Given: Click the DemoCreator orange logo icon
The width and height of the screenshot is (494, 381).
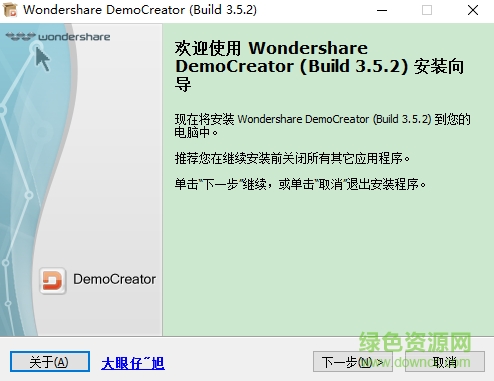Looking at the screenshot, I should click(52, 280).
